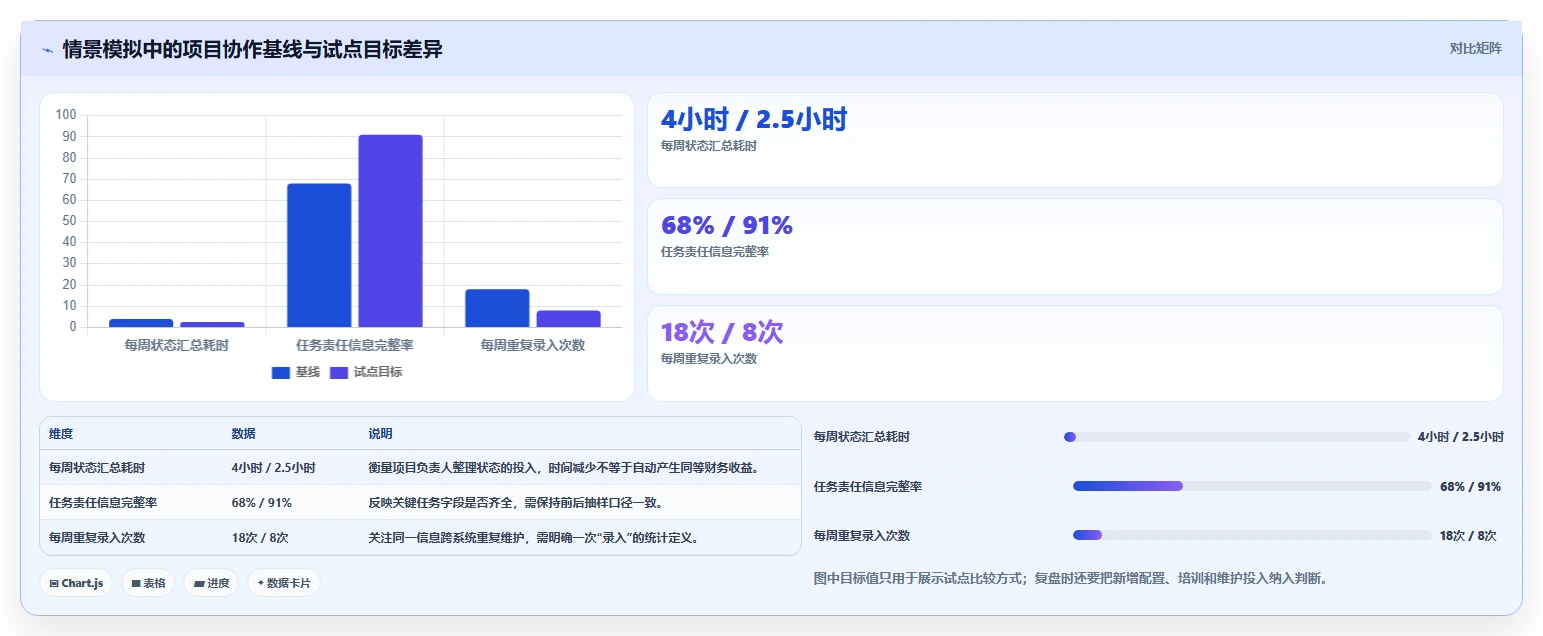Click the 每周状态汇总耗时 label in the progress list
1543x636 pixels.
(862, 437)
